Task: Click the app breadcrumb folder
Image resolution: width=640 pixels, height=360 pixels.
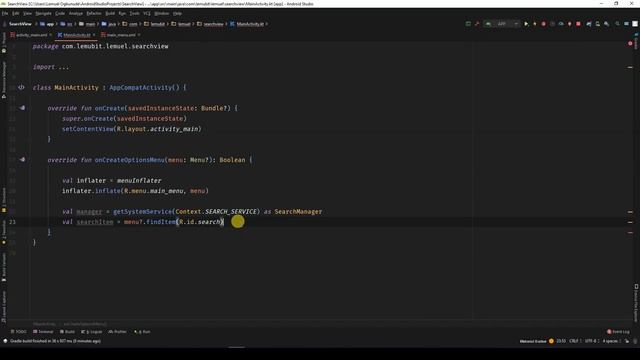Action: [47, 24]
